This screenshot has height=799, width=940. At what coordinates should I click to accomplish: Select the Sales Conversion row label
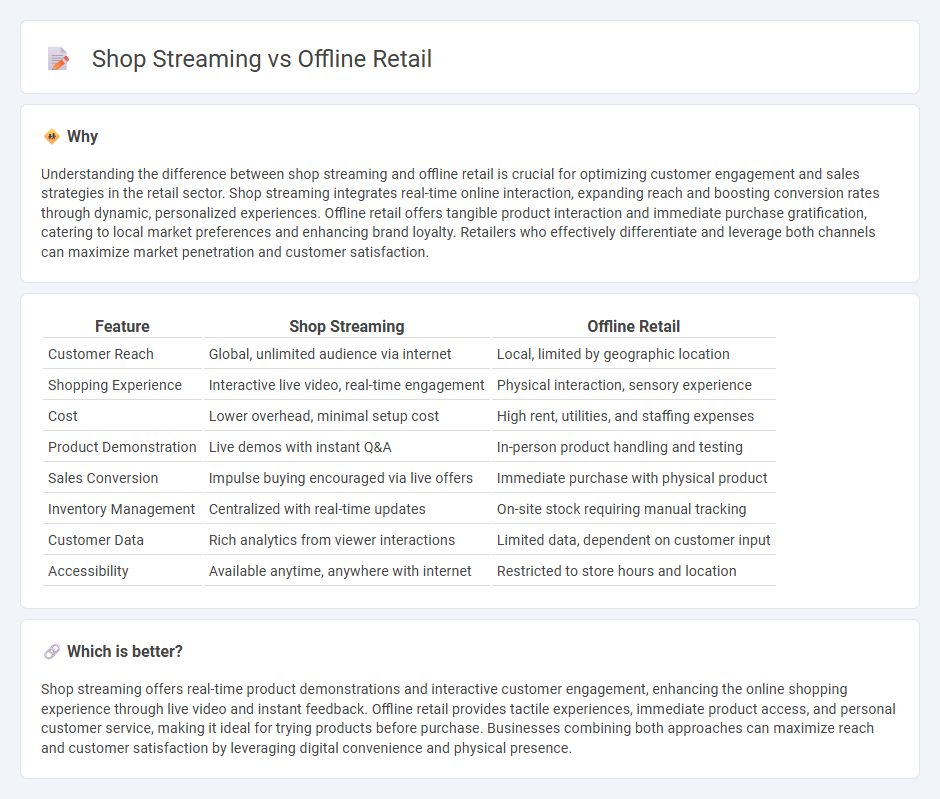[x=103, y=478]
